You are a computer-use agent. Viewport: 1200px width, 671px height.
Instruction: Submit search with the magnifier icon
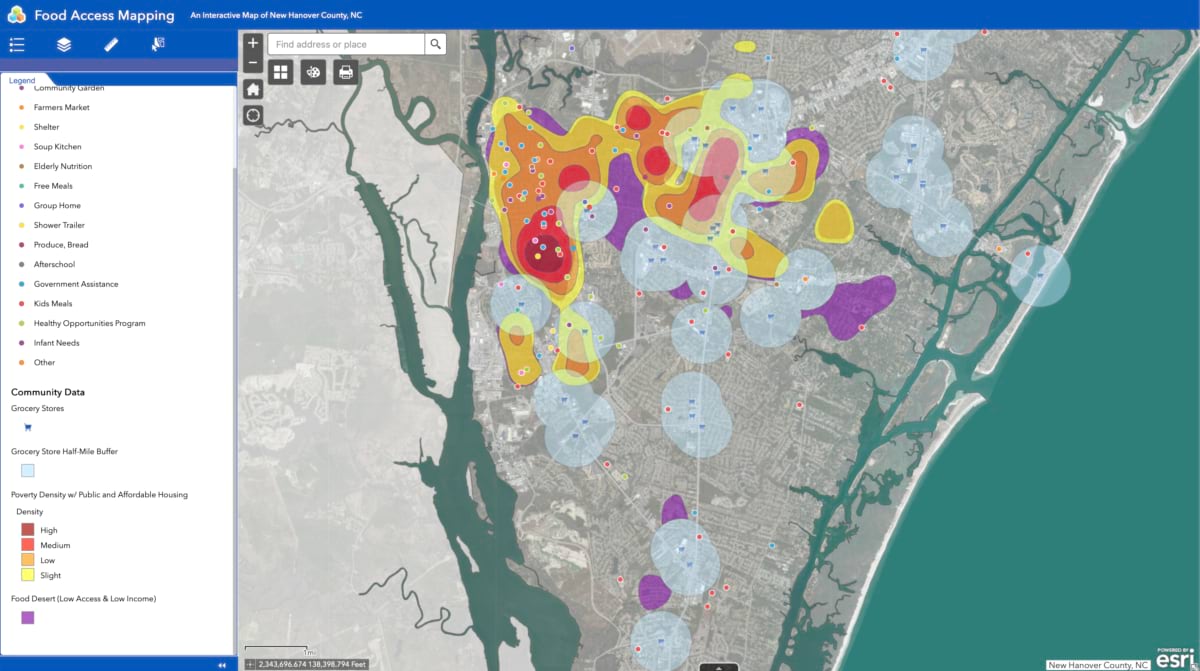(x=435, y=44)
